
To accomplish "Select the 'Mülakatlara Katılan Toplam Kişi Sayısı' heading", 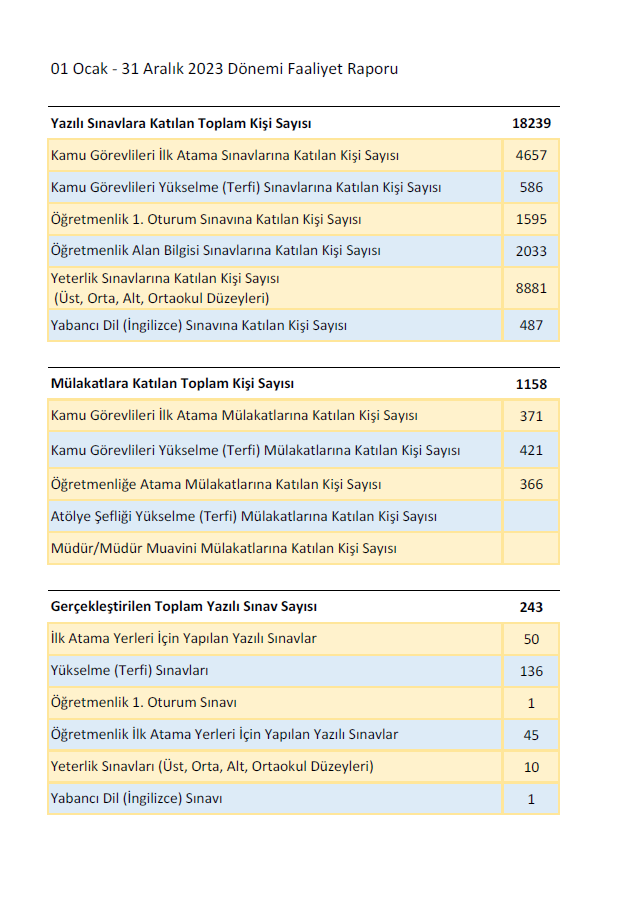I will [172, 383].
